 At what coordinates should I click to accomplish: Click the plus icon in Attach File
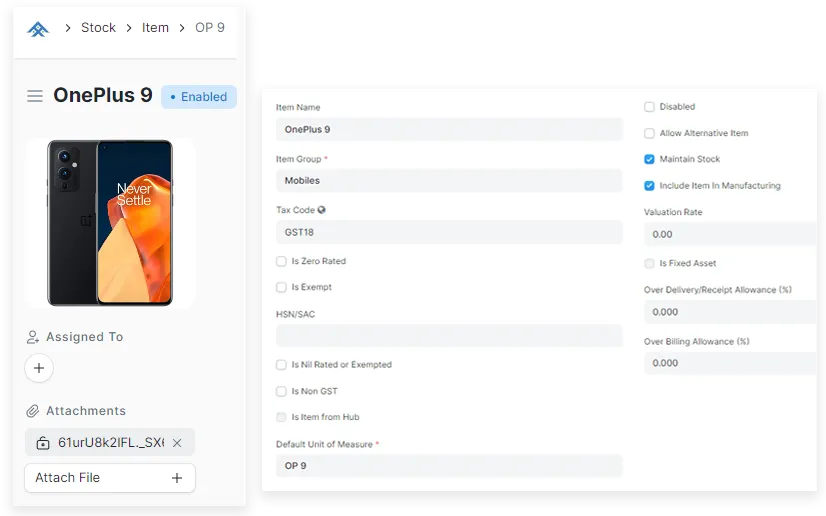coord(177,478)
